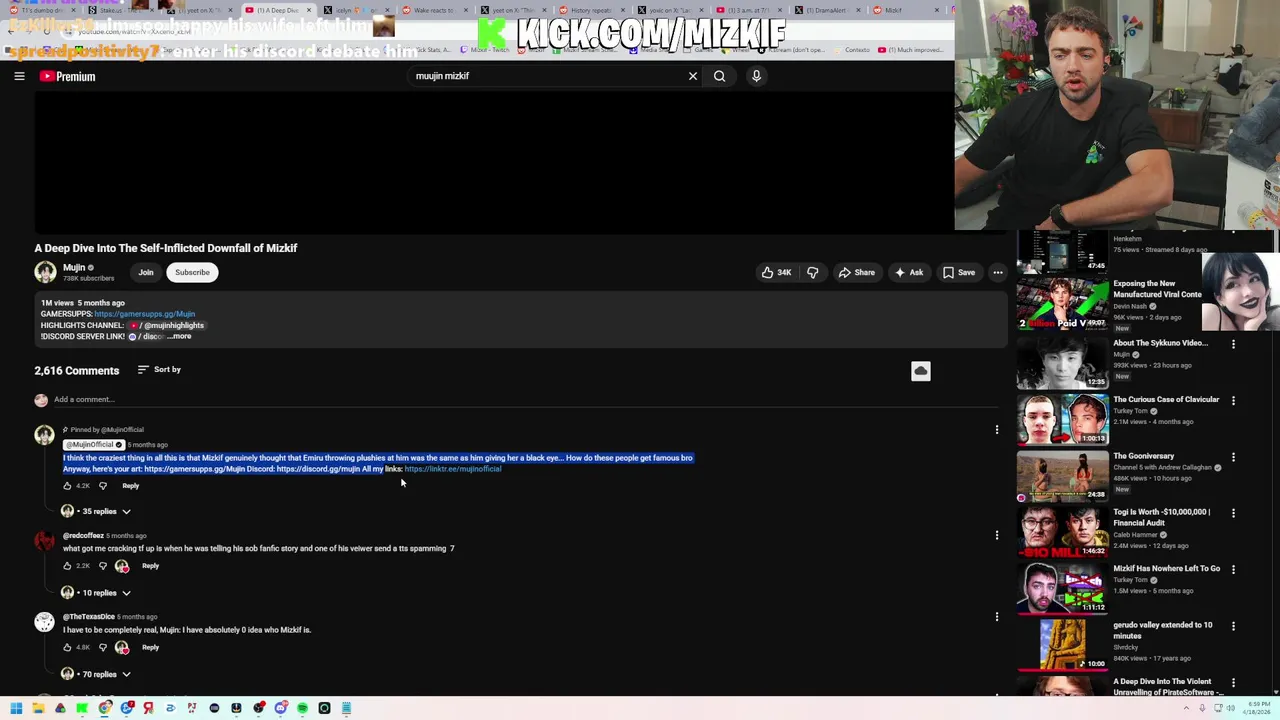
Task: Reply to the TheTexasDice comment
Action: click(150, 647)
